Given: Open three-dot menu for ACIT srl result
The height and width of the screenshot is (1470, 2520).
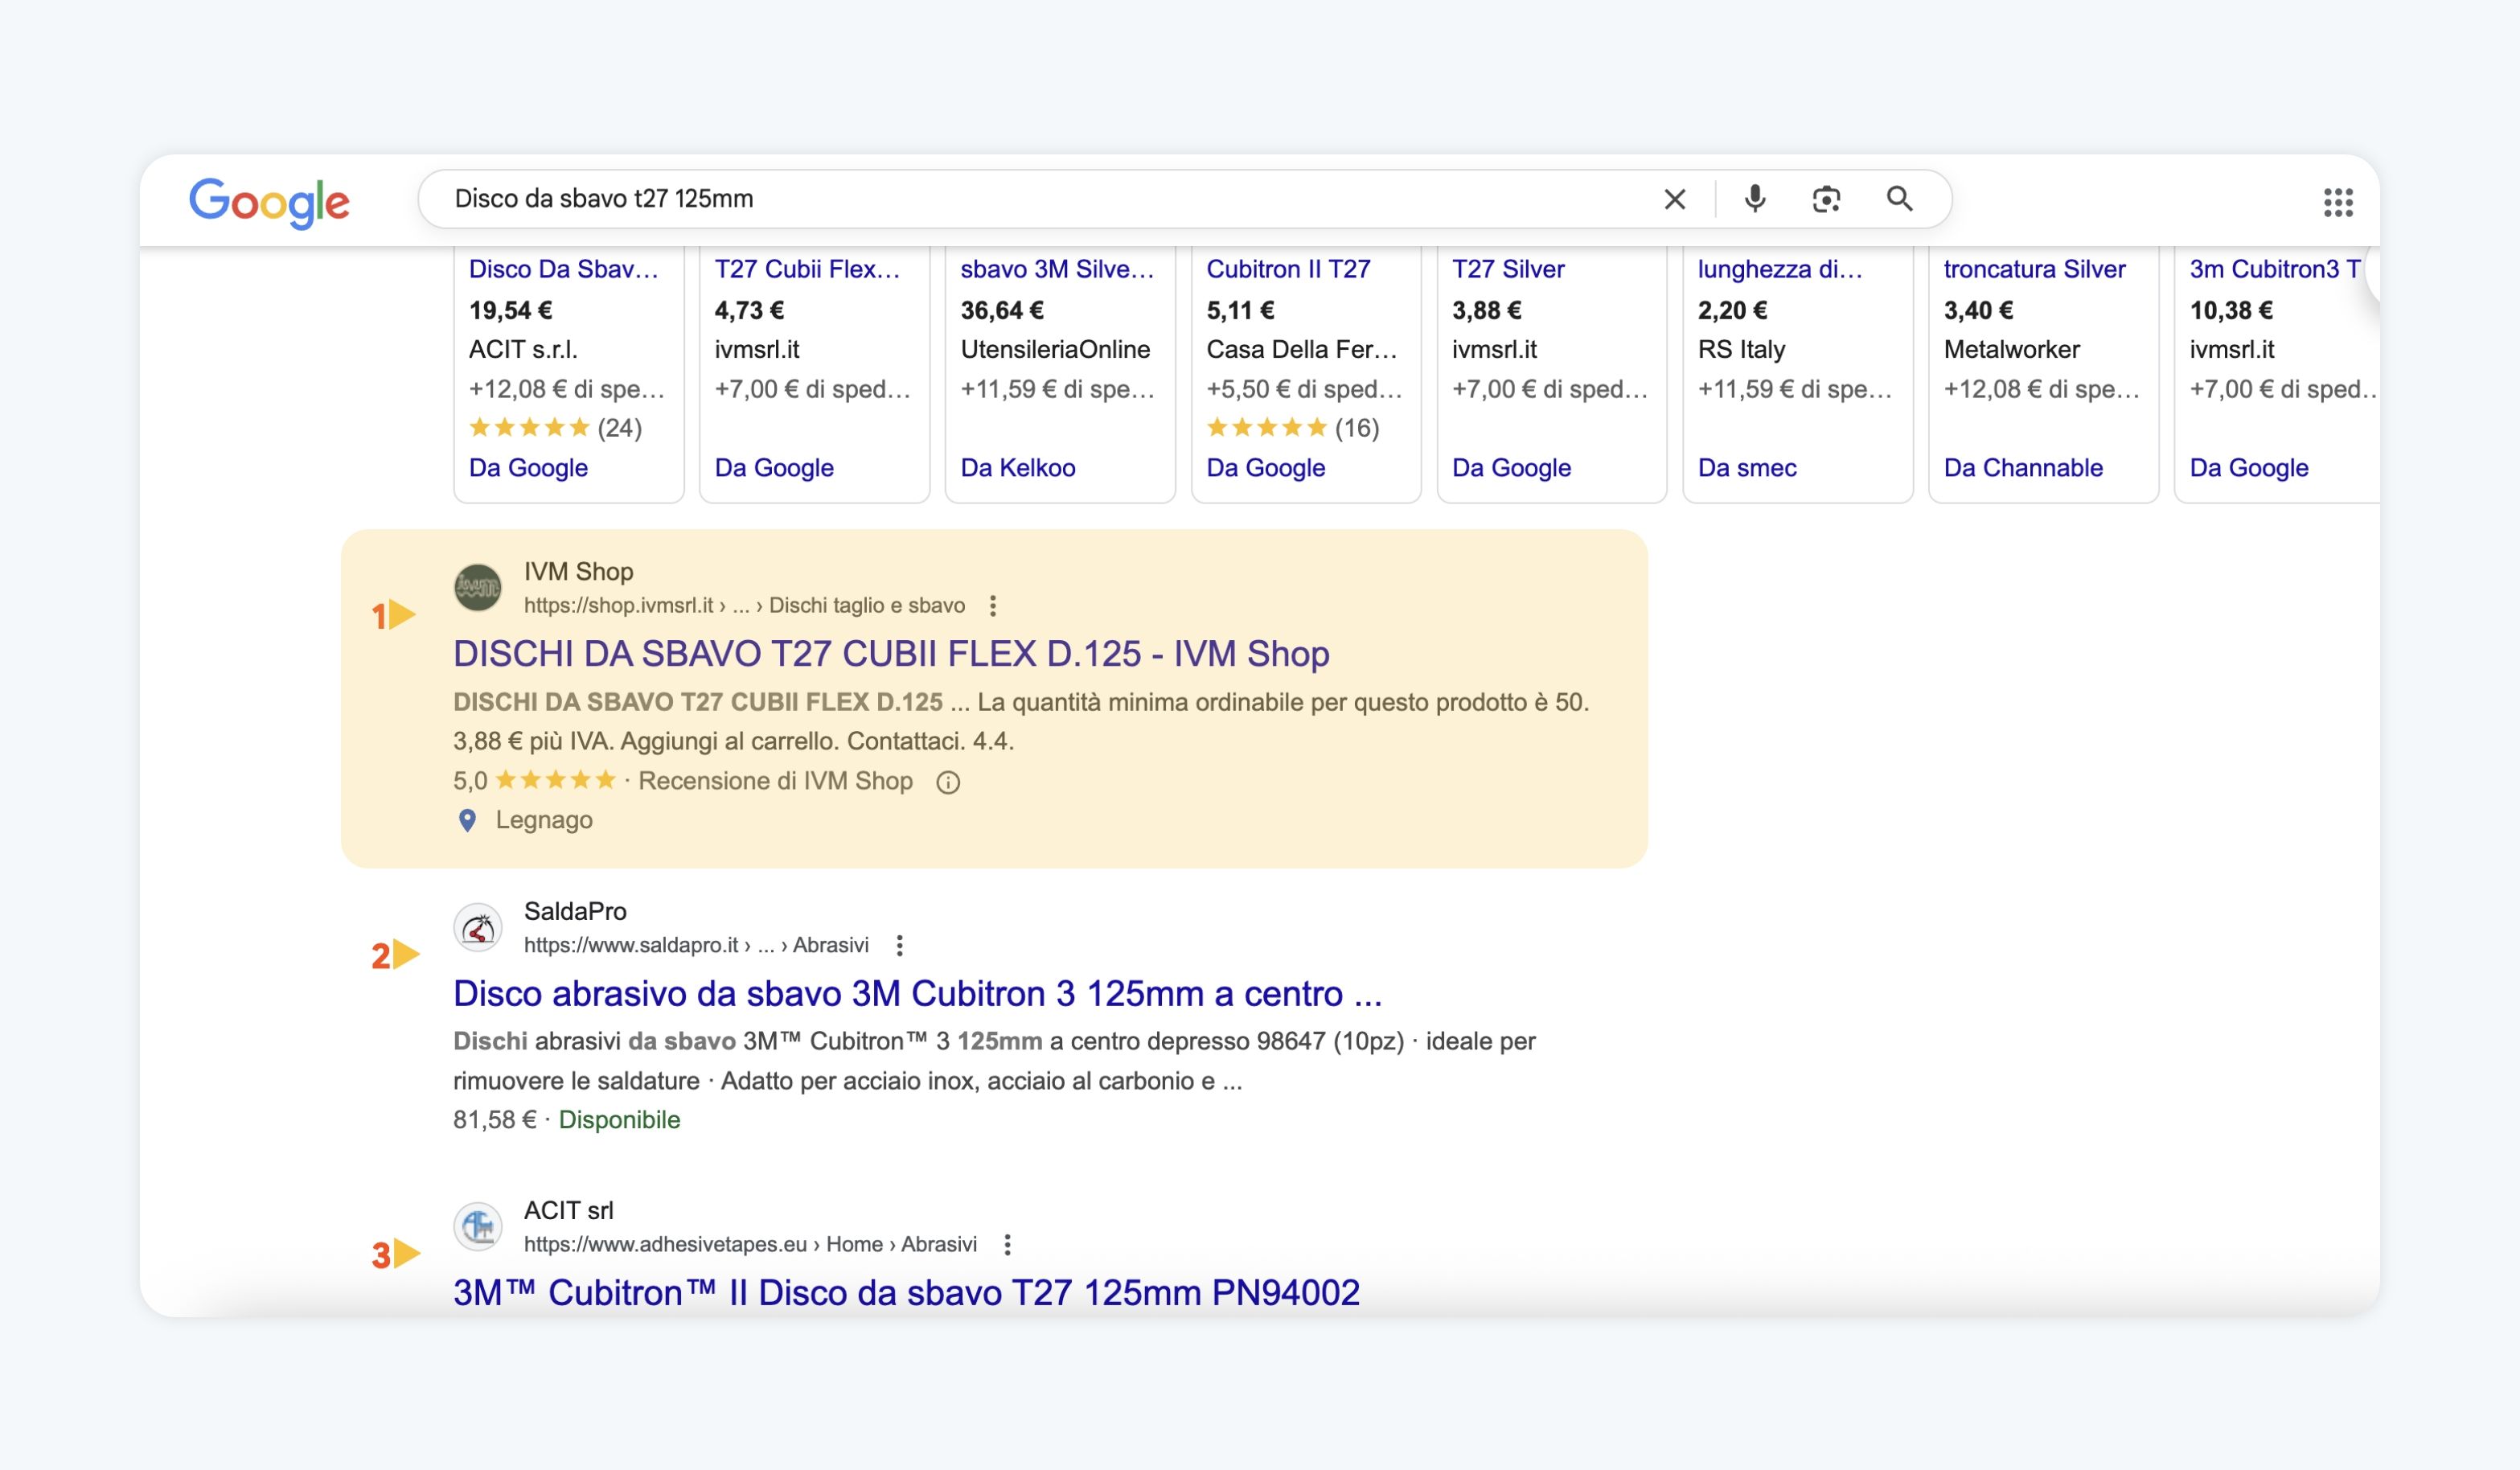Looking at the screenshot, I should point(1007,1244).
